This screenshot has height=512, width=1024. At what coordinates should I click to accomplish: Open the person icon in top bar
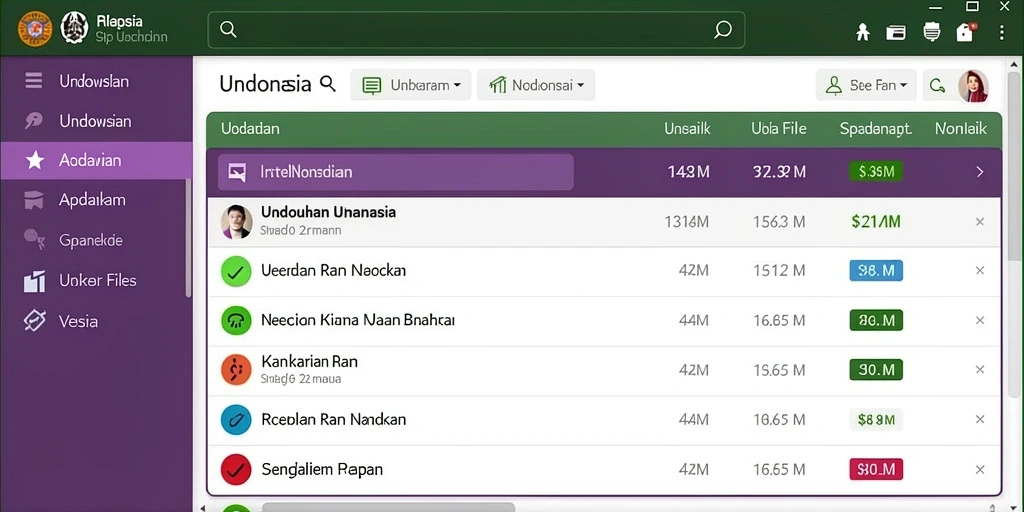tap(863, 31)
